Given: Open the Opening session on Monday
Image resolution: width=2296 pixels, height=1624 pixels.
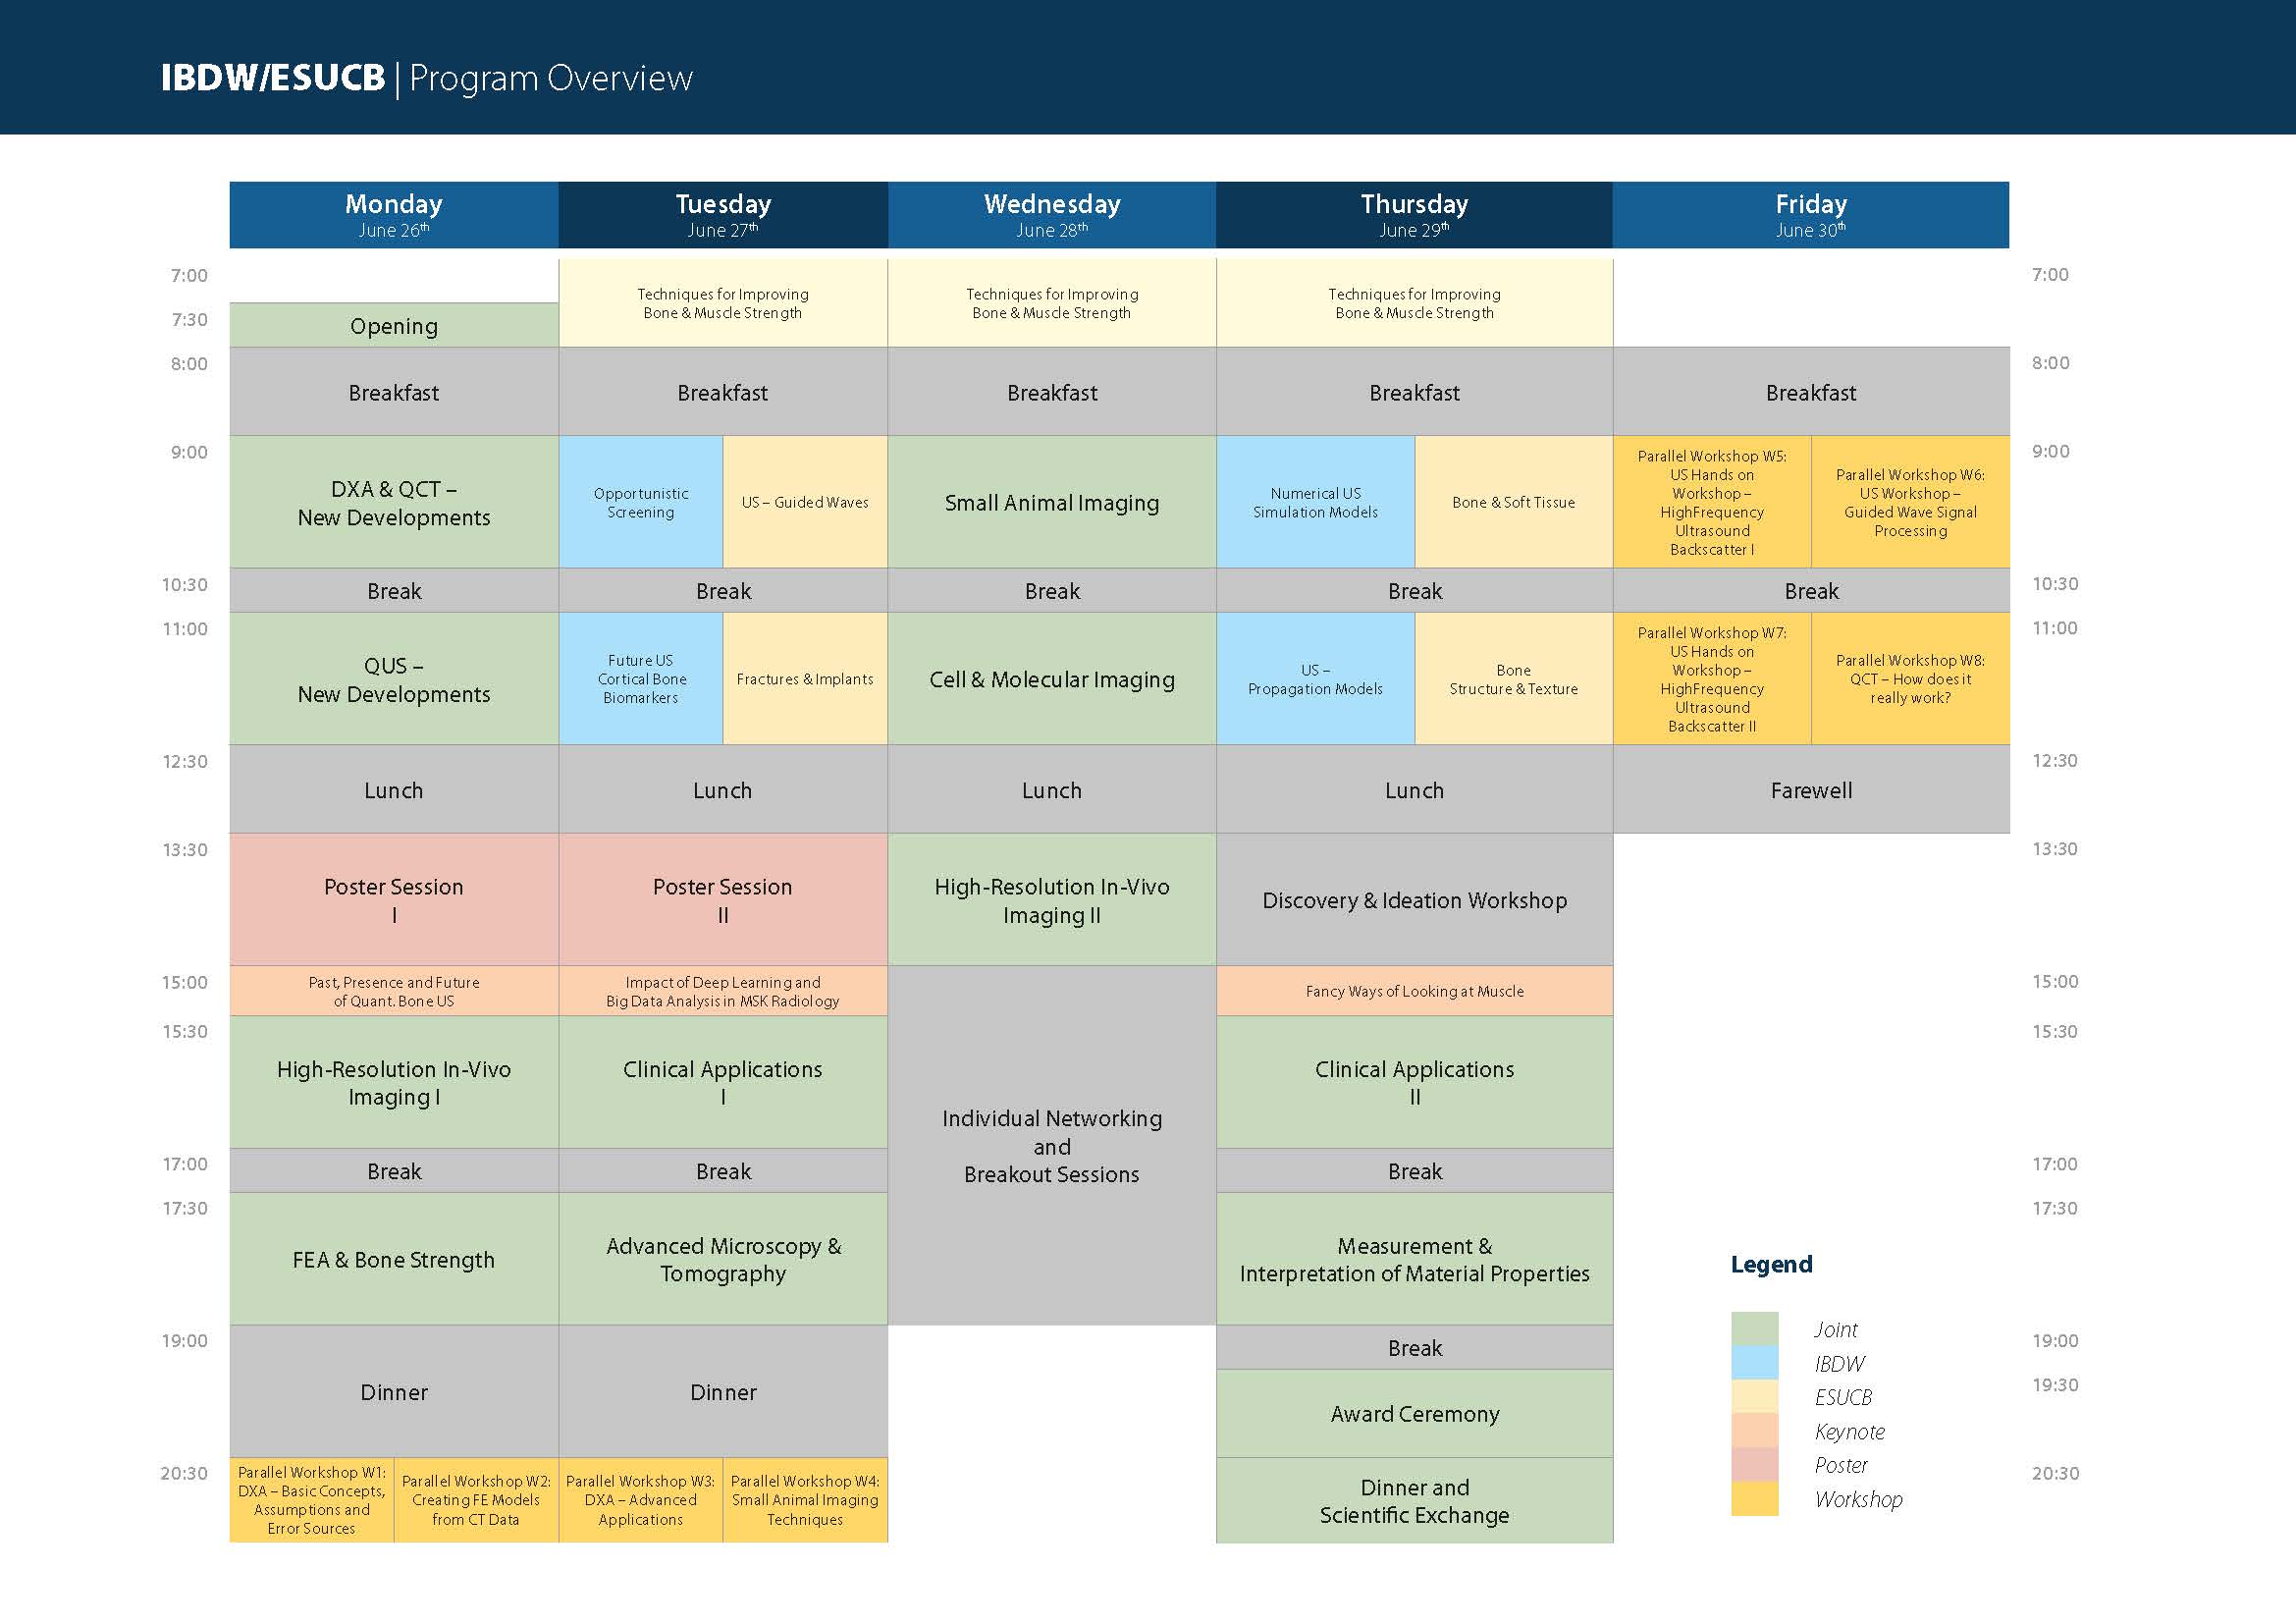Looking at the screenshot, I should point(393,326).
